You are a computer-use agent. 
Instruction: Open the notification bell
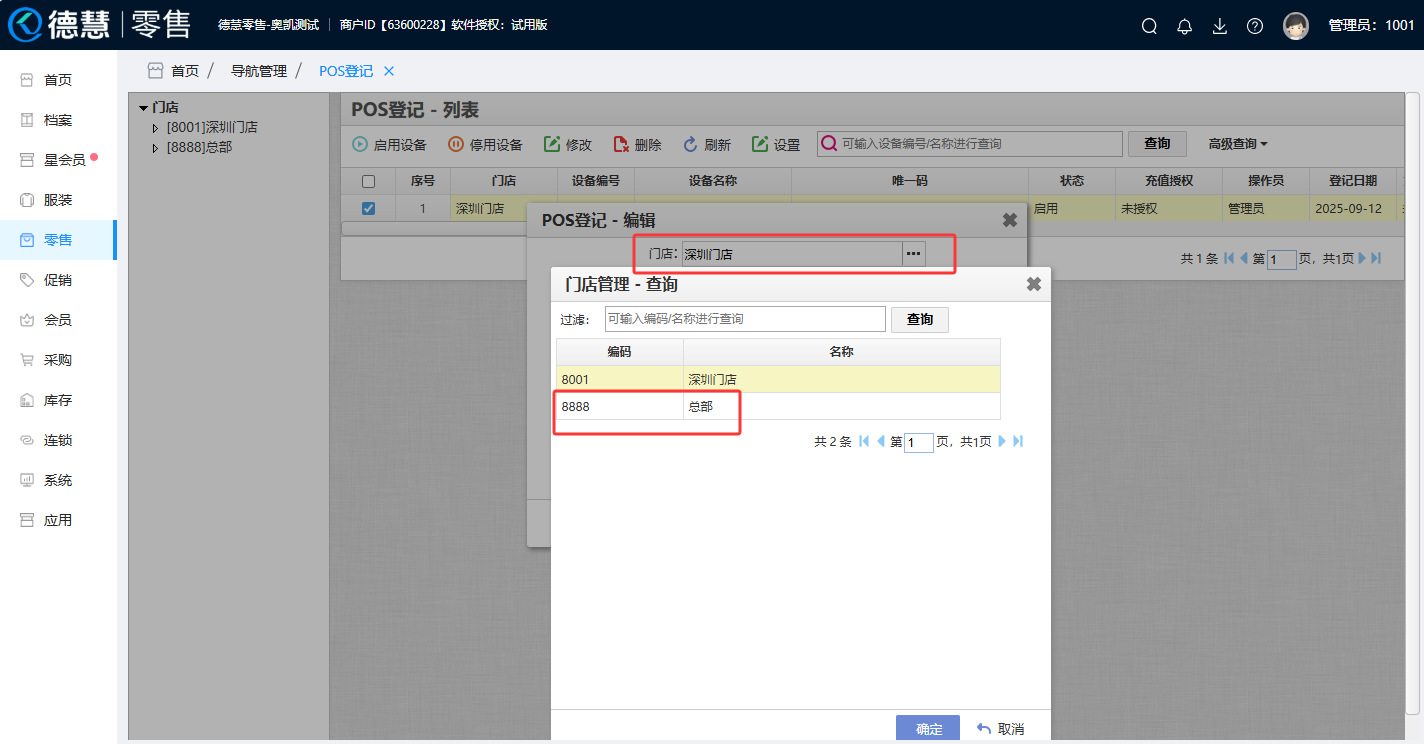click(x=1185, y=26)
